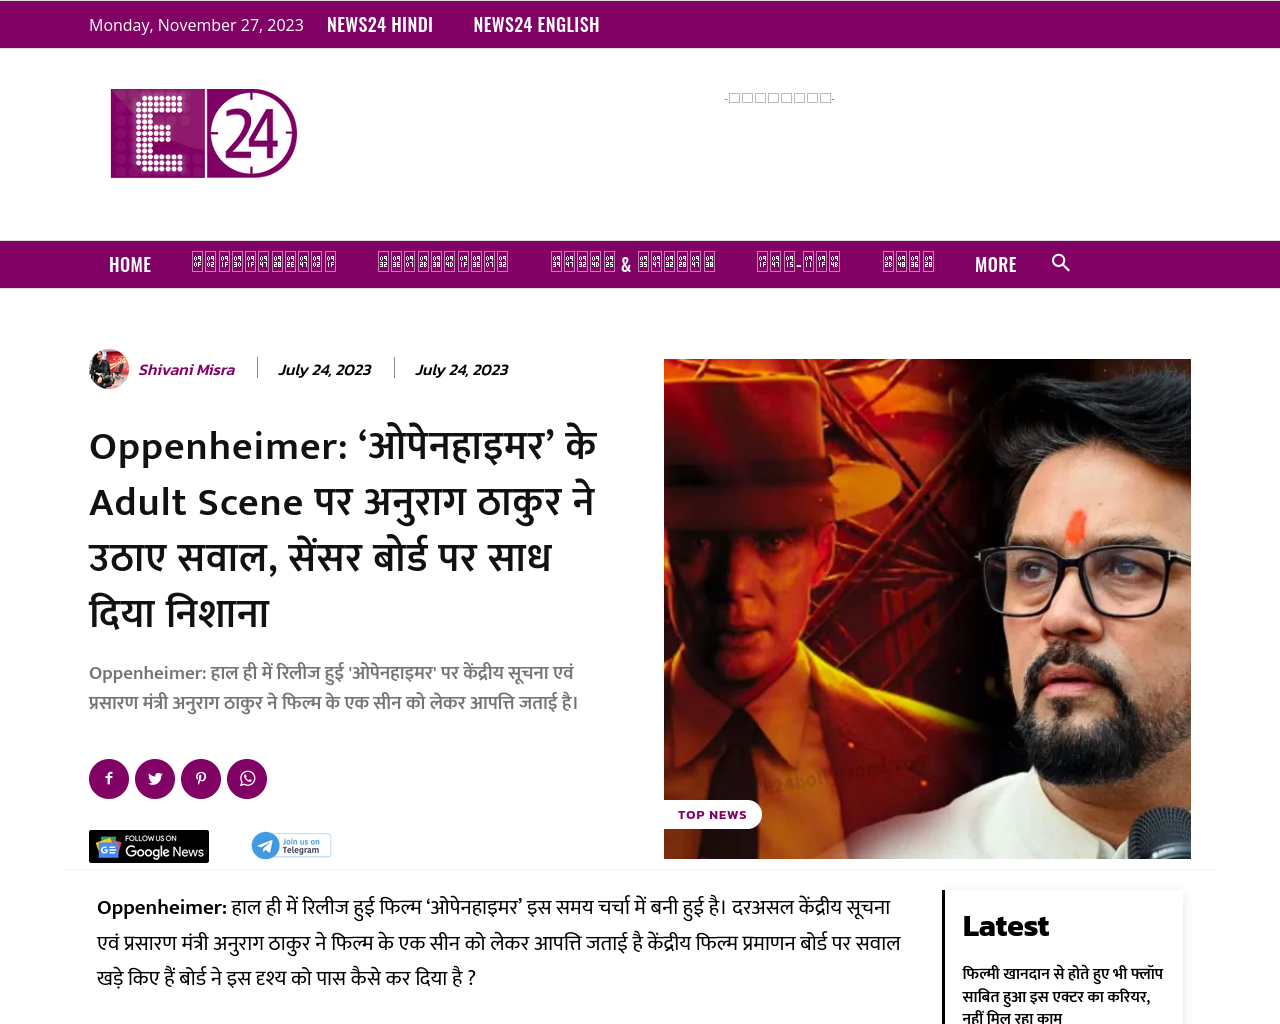Click the TOP NEWS category tag

tap(712, 815)
